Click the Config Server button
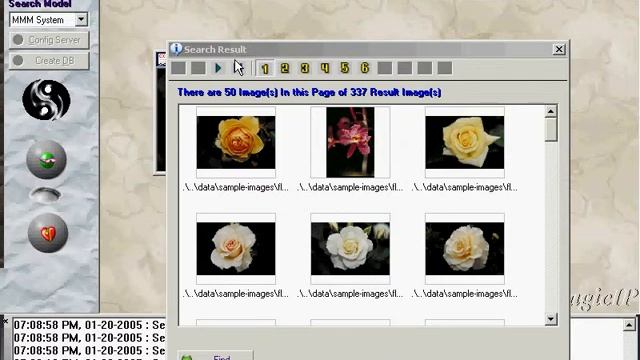This screenshot has height=360, width=640. point(49,40)
